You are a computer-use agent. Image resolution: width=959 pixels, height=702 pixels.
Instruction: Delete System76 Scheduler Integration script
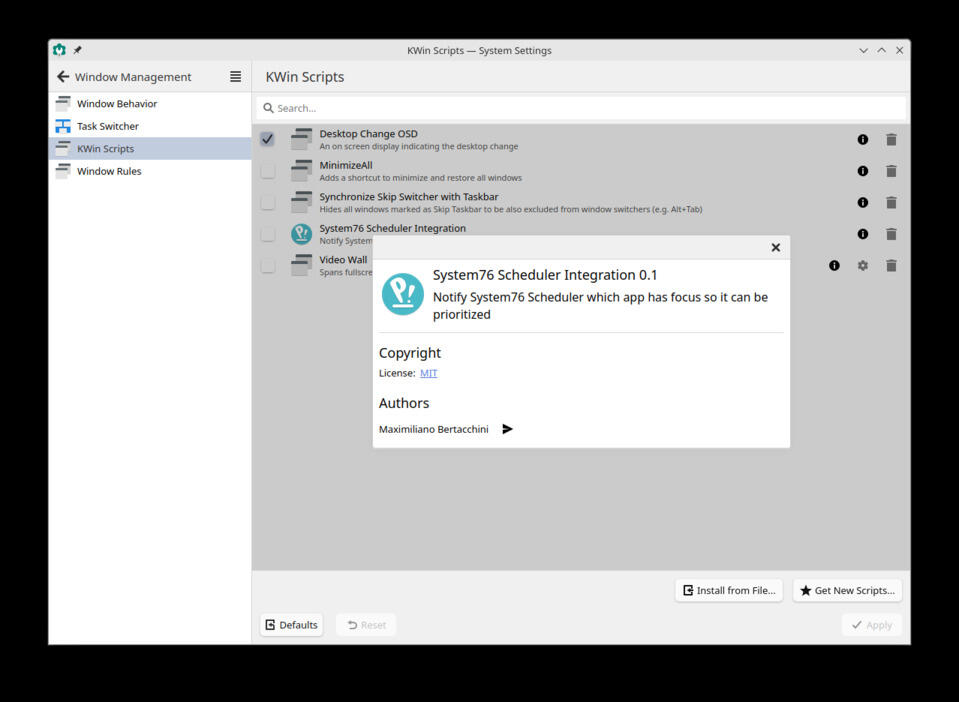[891, 234]
